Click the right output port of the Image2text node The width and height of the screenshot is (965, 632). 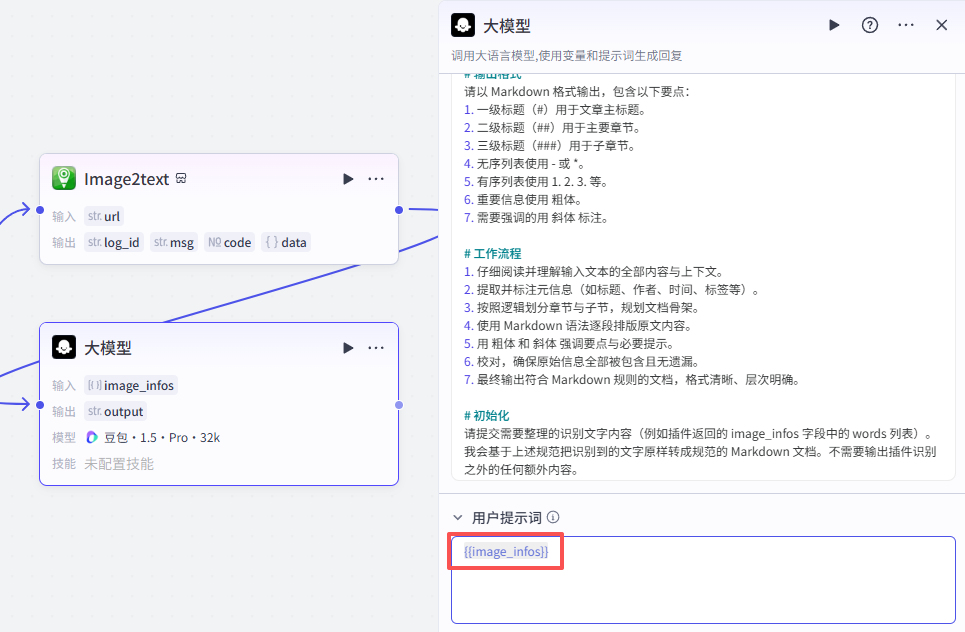399,210
